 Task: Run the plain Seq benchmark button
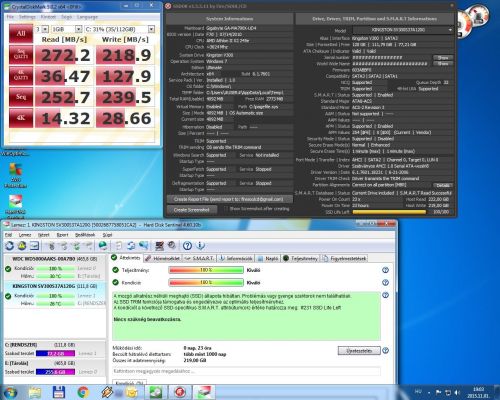coord(21,97)
